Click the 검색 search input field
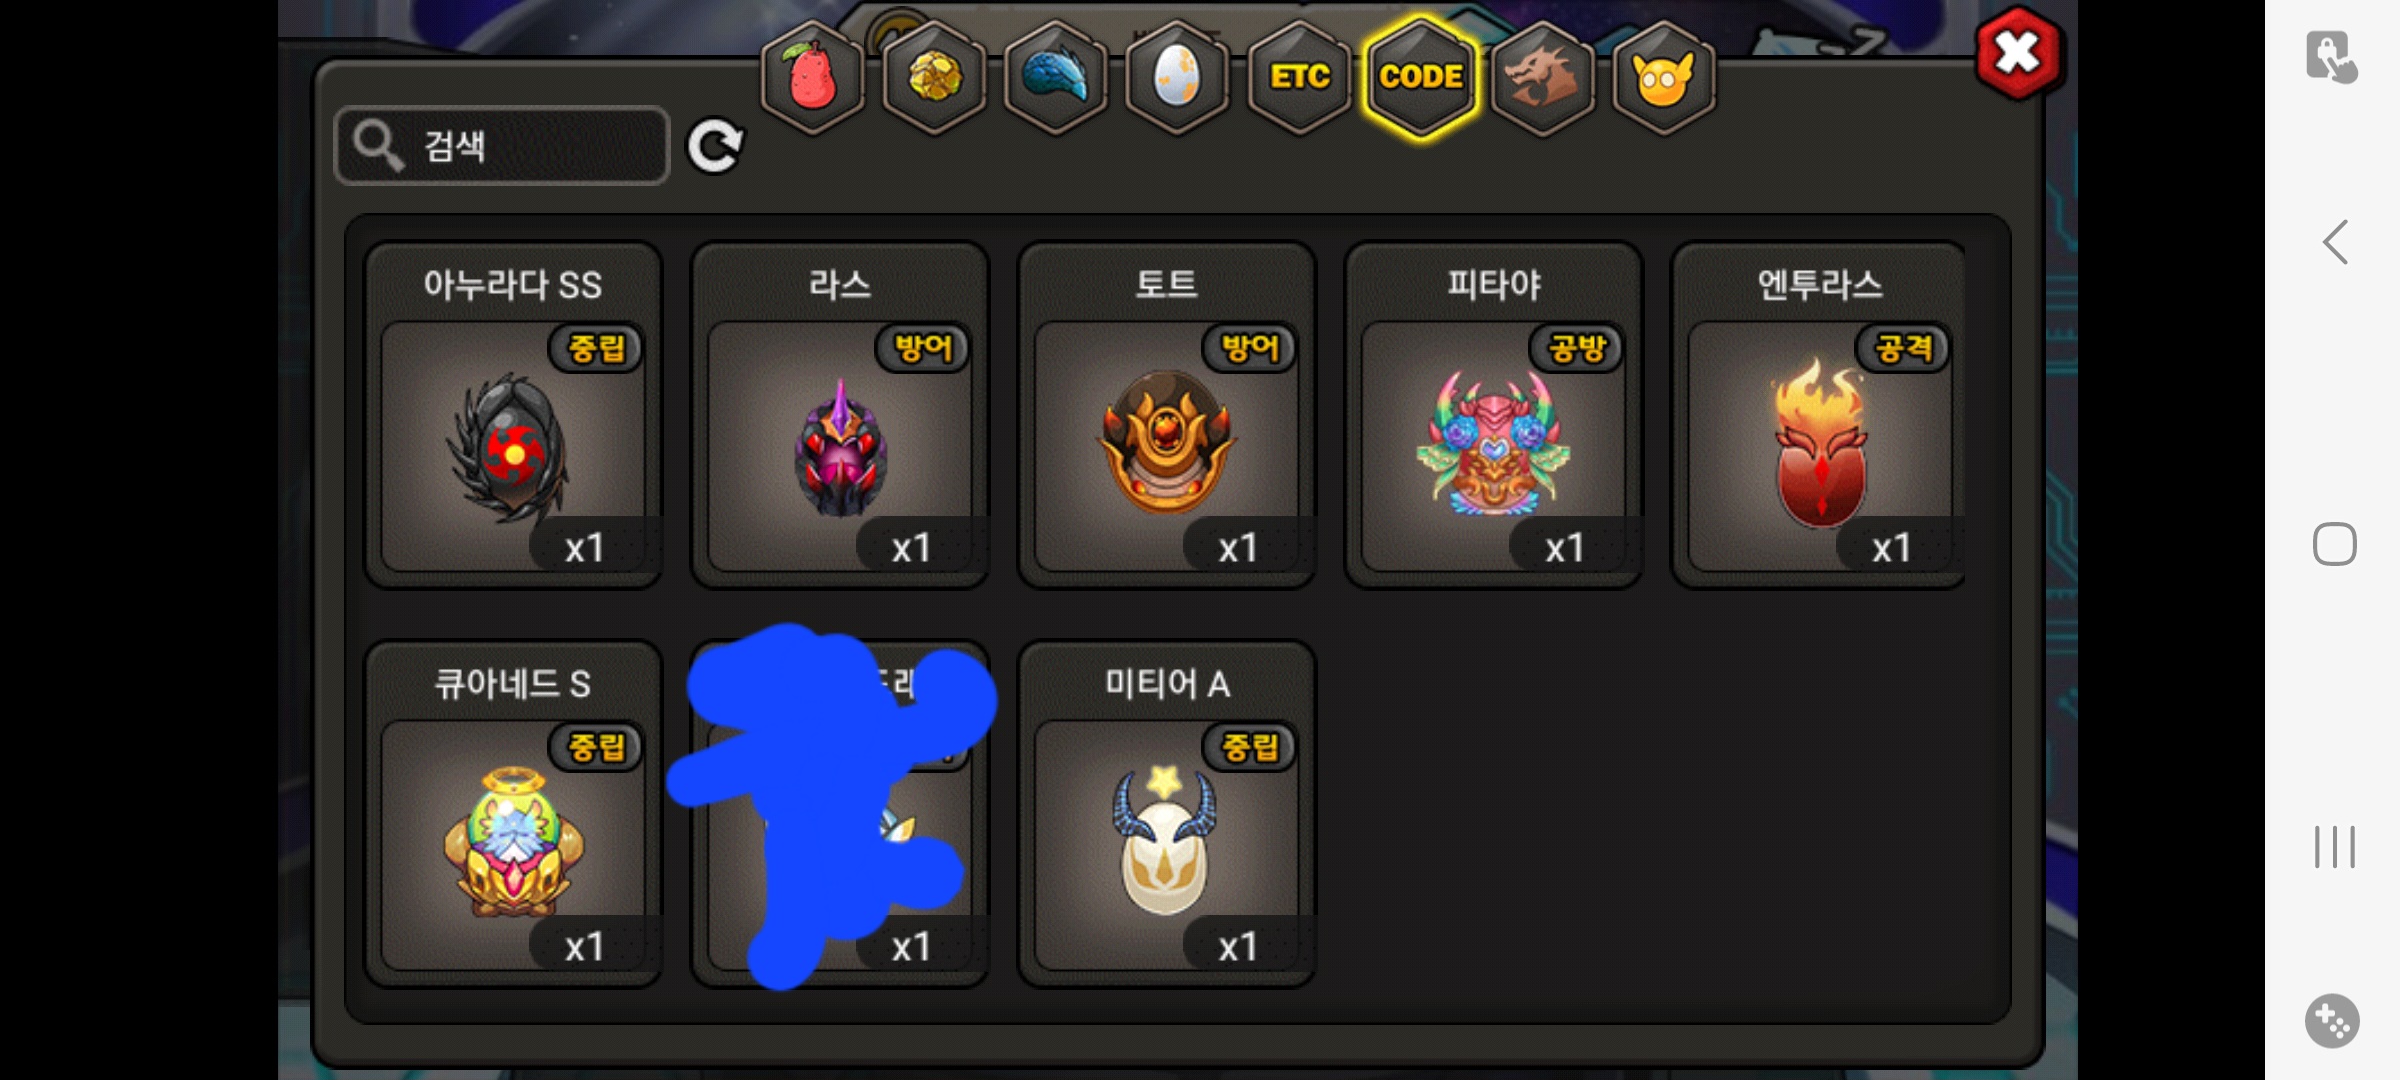Image resolution: width=2400 pixels, height=1080 pixels. [502, 146]
